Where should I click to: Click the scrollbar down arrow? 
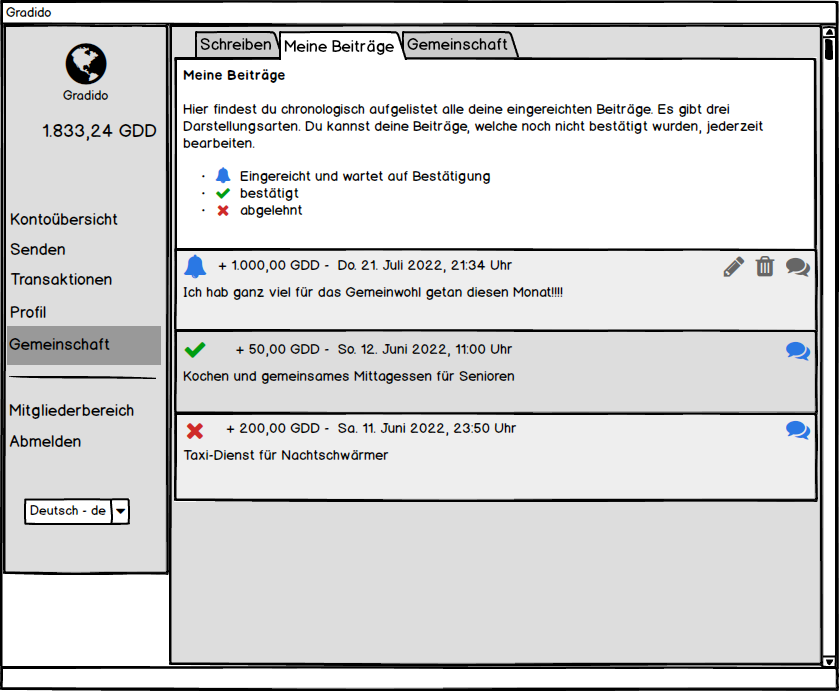tap(828, 661)
